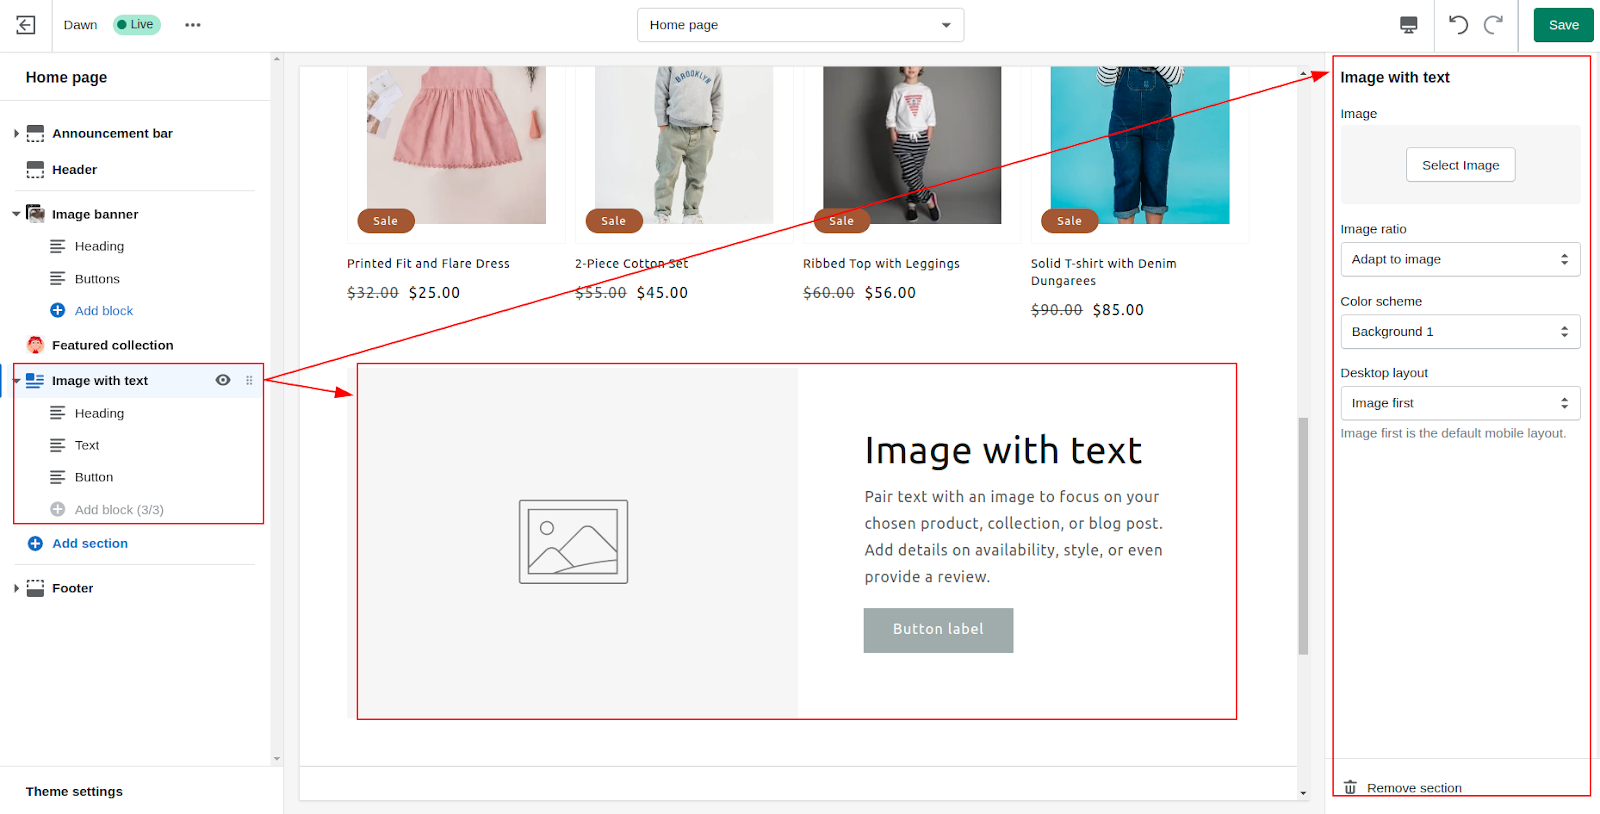Click the Dawn theme name
1600x814 pixels.
pos(80,25)
